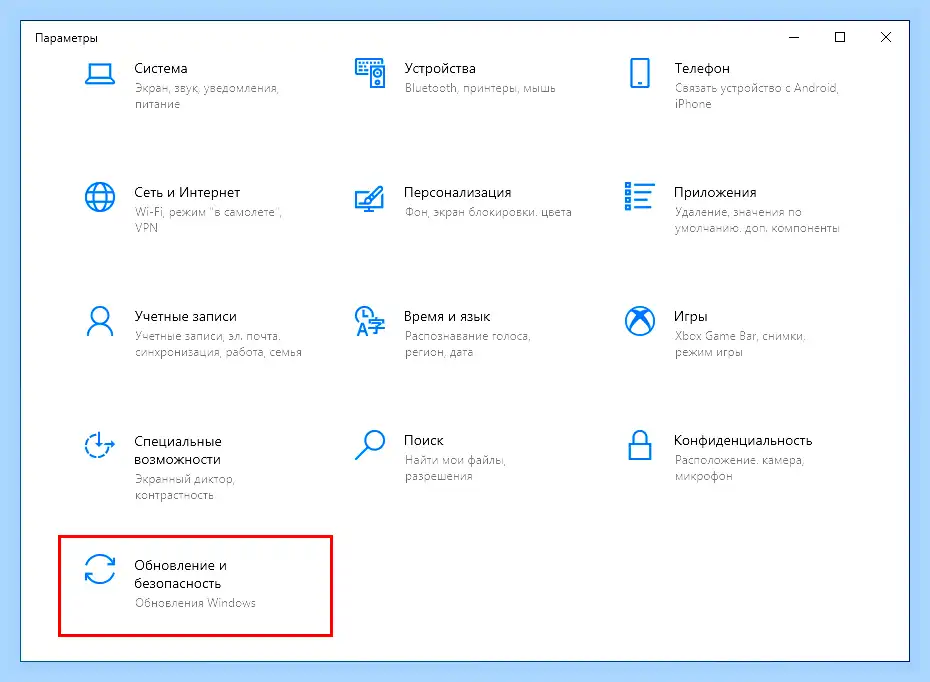
Task: Click description 'Wi-Fi, режим "в самолете", VPN'
Action: click(208, 220)
